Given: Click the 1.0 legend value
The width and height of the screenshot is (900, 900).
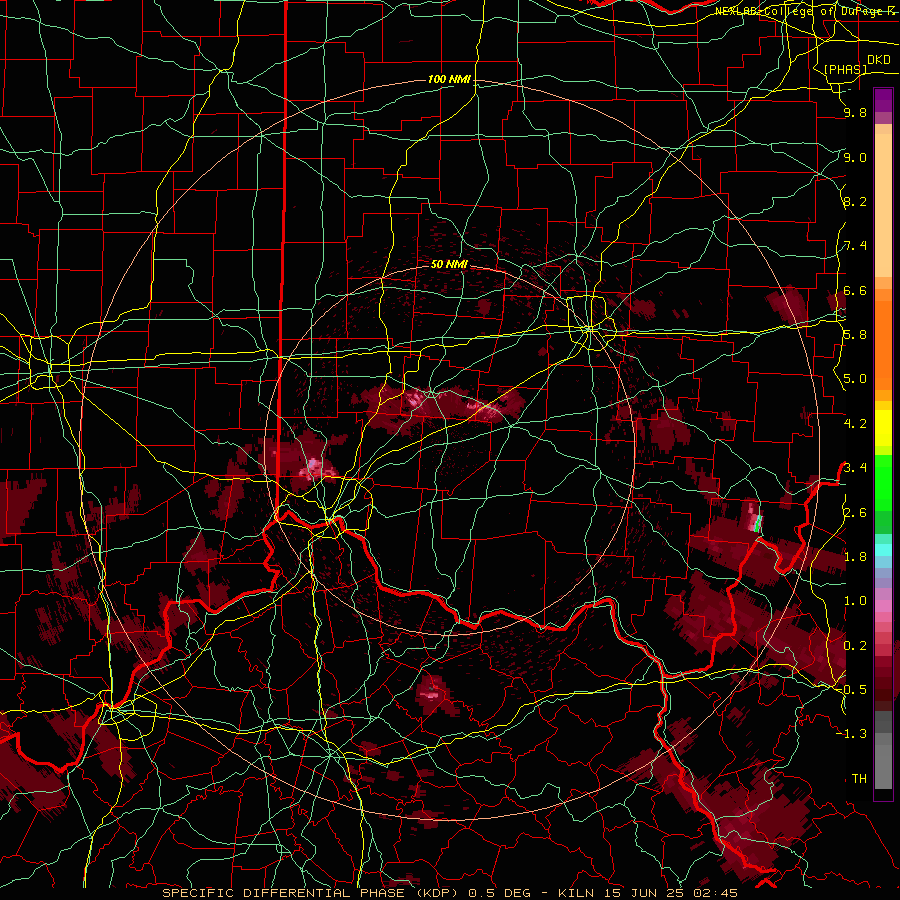Looking at the screenshot, I should [x=855, y=601].
